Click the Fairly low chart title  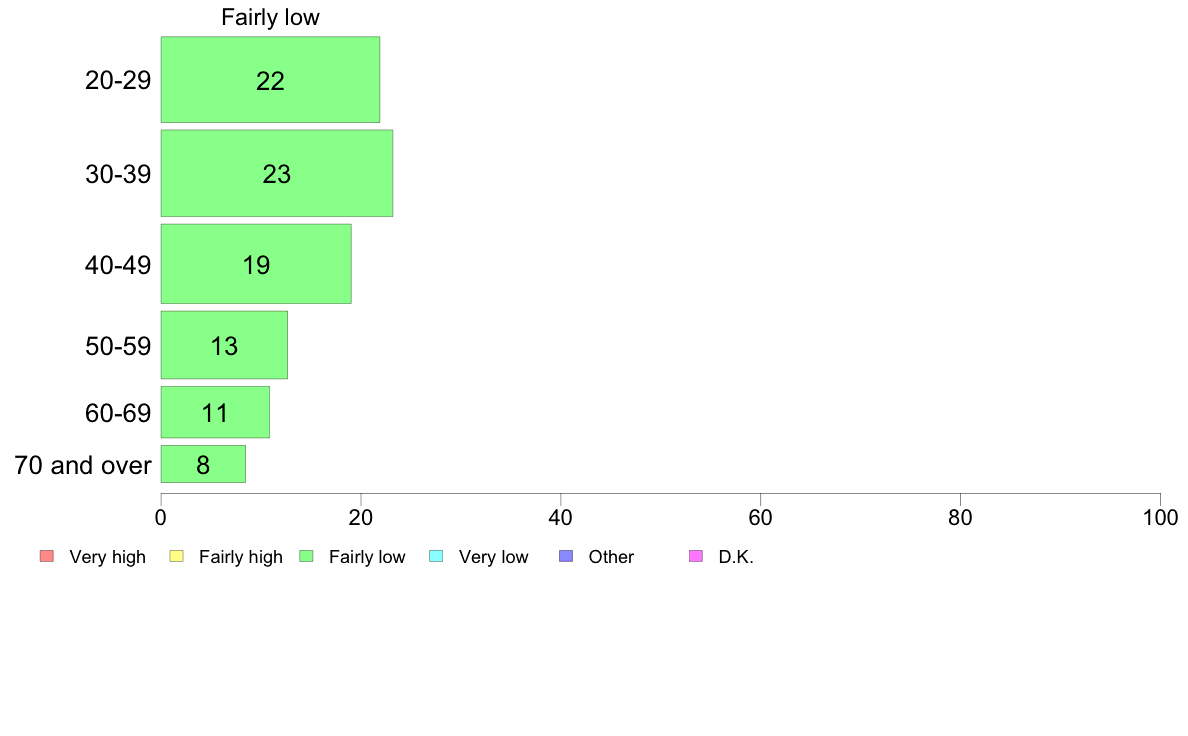click(270, 17)
